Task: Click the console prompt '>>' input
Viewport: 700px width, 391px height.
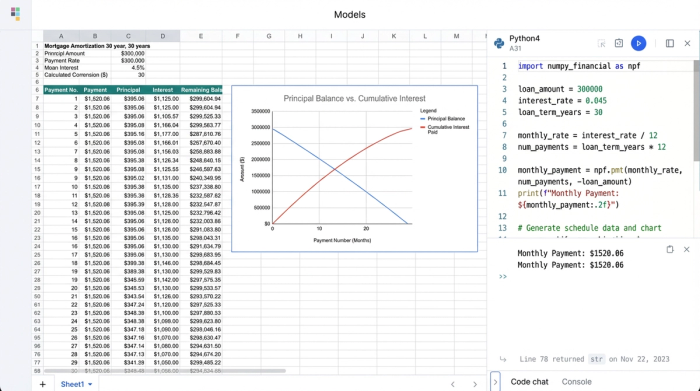Action: click(503, 277)
